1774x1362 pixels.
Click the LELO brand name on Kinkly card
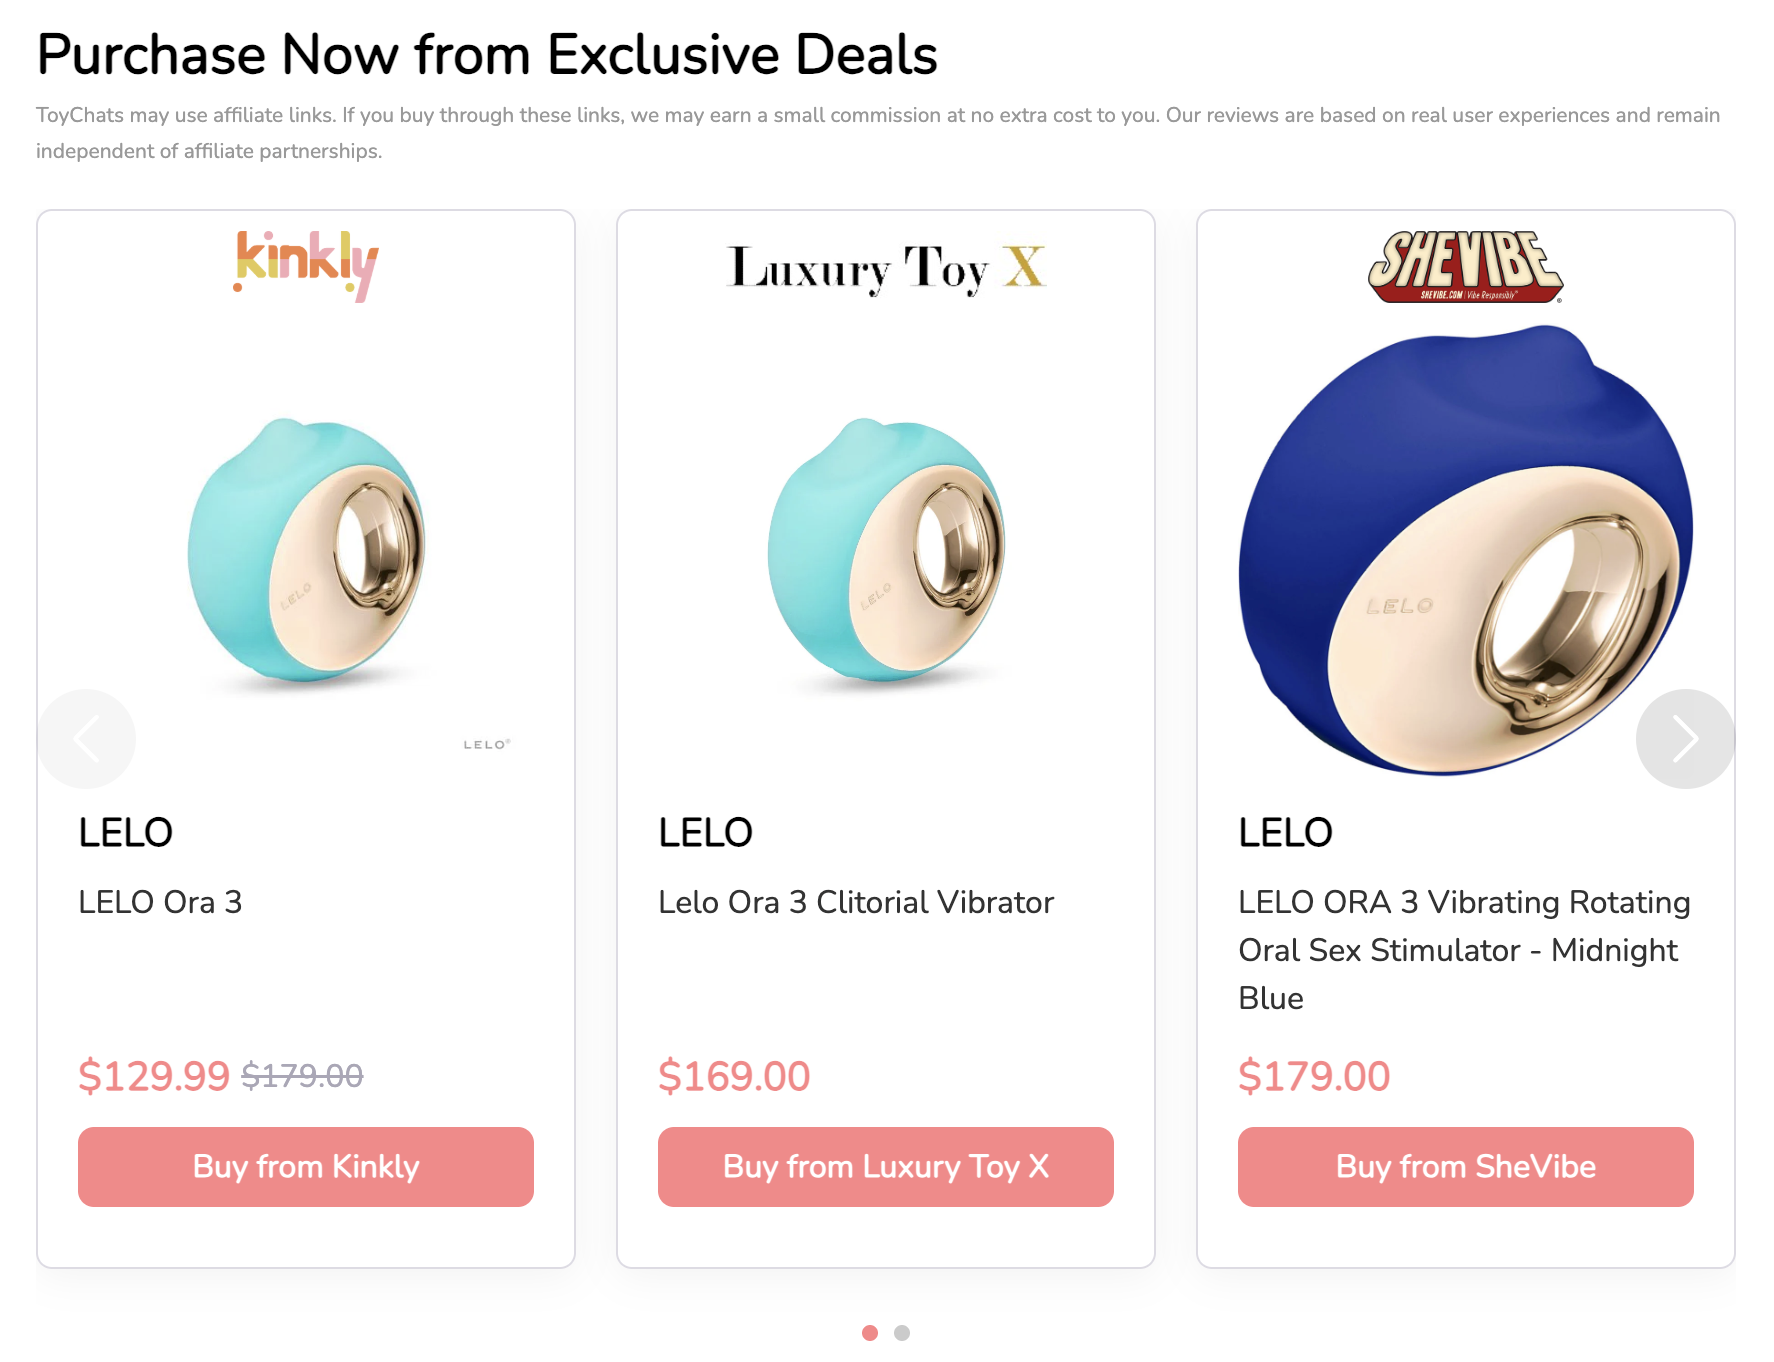(x=126, y=832)
